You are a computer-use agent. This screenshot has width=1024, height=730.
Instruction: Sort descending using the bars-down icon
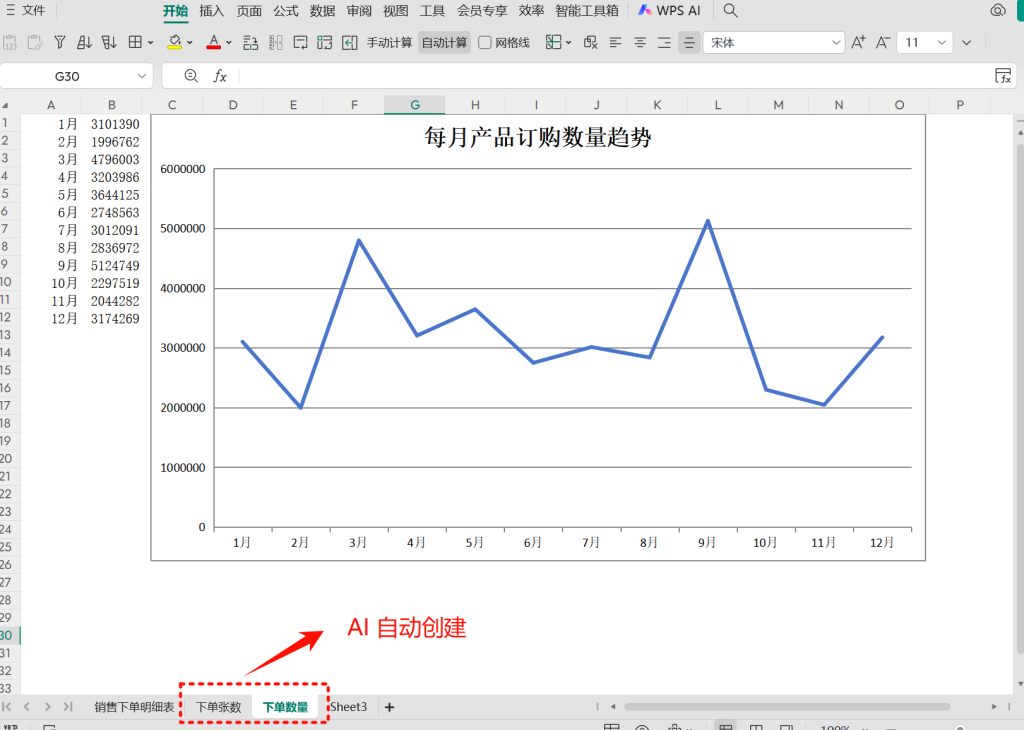pyautogui.click(x=109, y=42)
